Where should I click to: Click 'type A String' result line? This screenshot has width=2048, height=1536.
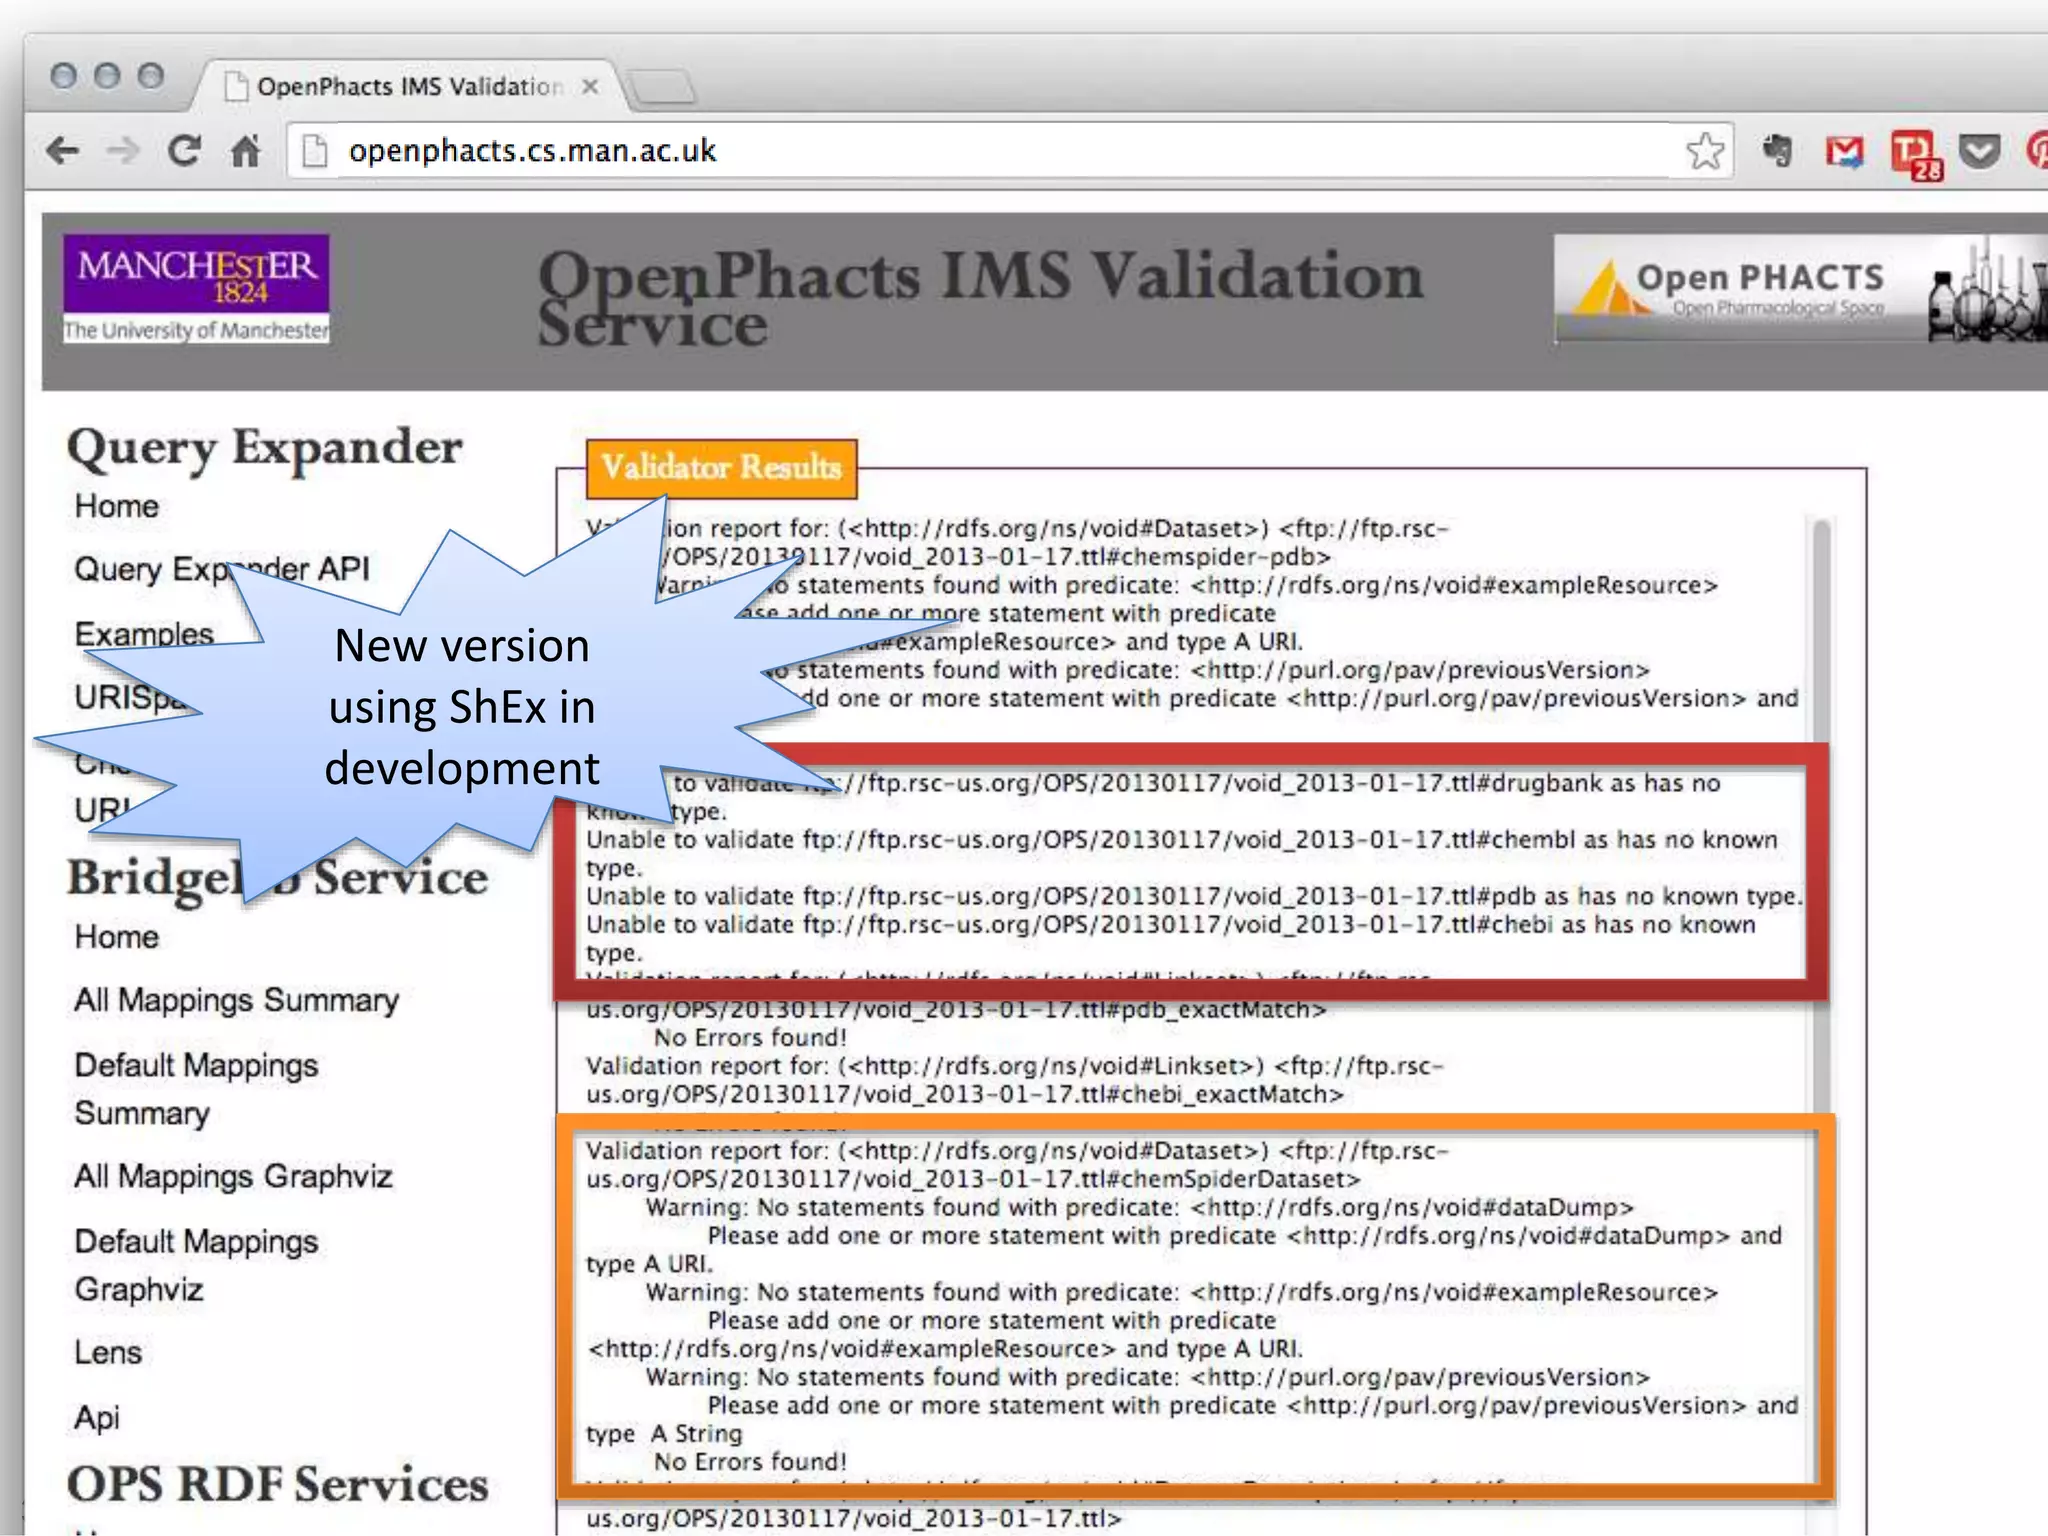pyautogui.click(x=664, y=1434)
